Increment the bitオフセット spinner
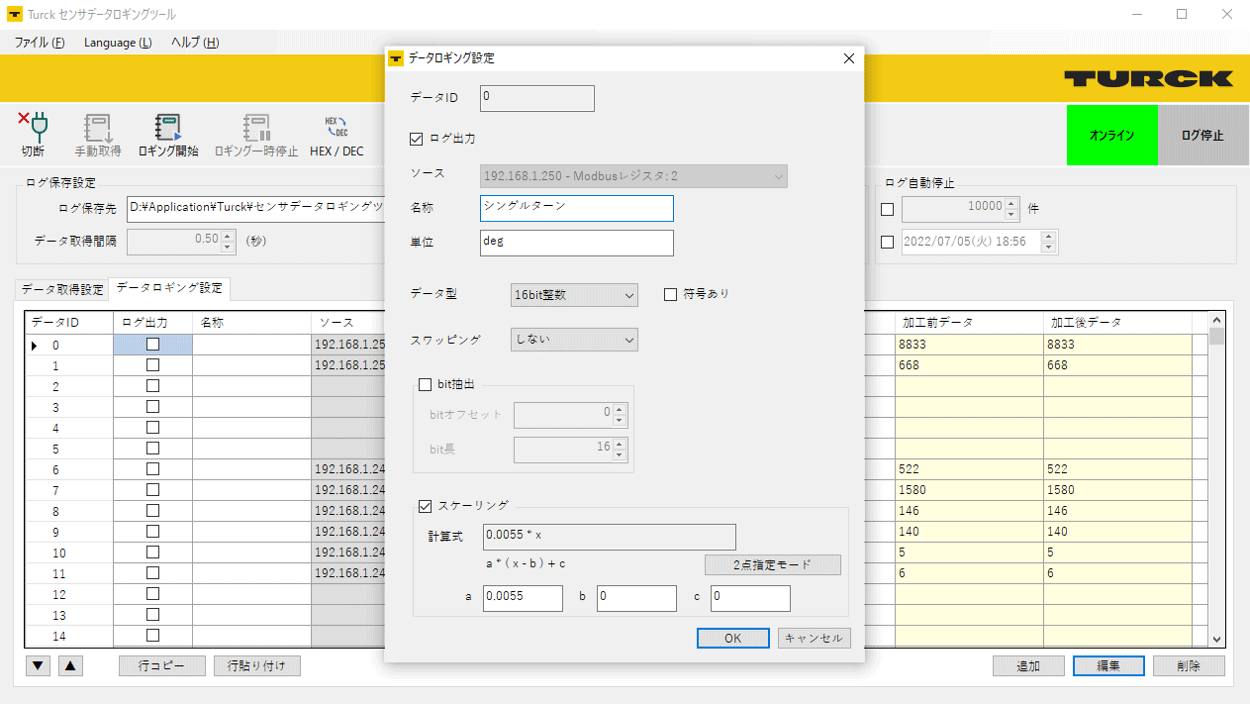Viewport: 1250px width, 704px height. click(620, 409)
